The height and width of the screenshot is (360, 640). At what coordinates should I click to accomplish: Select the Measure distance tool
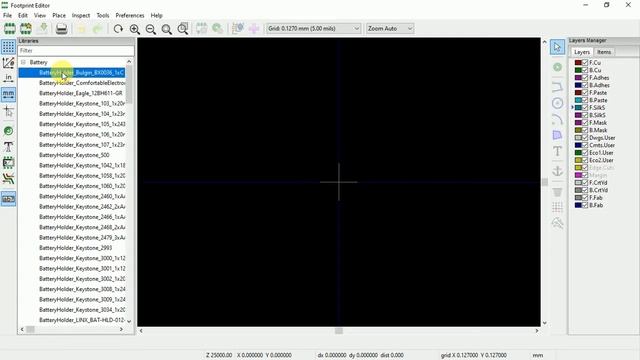tap(557, 223)
